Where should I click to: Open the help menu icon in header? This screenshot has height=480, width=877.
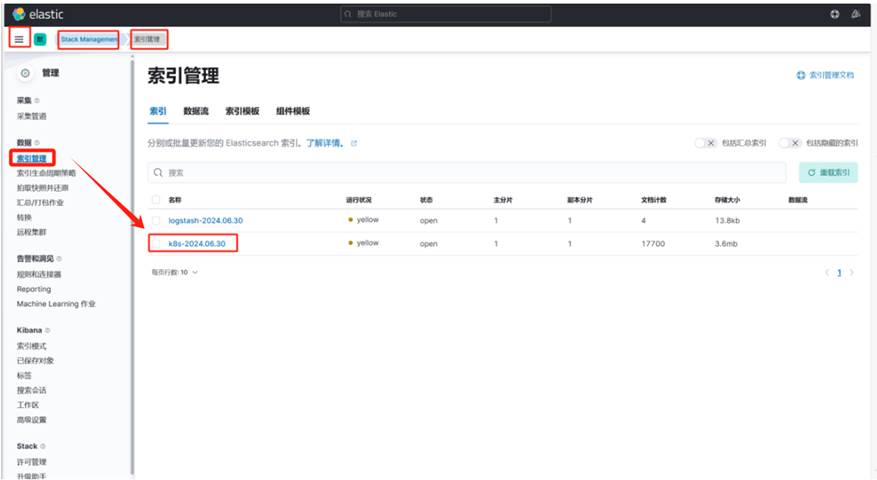834,14
